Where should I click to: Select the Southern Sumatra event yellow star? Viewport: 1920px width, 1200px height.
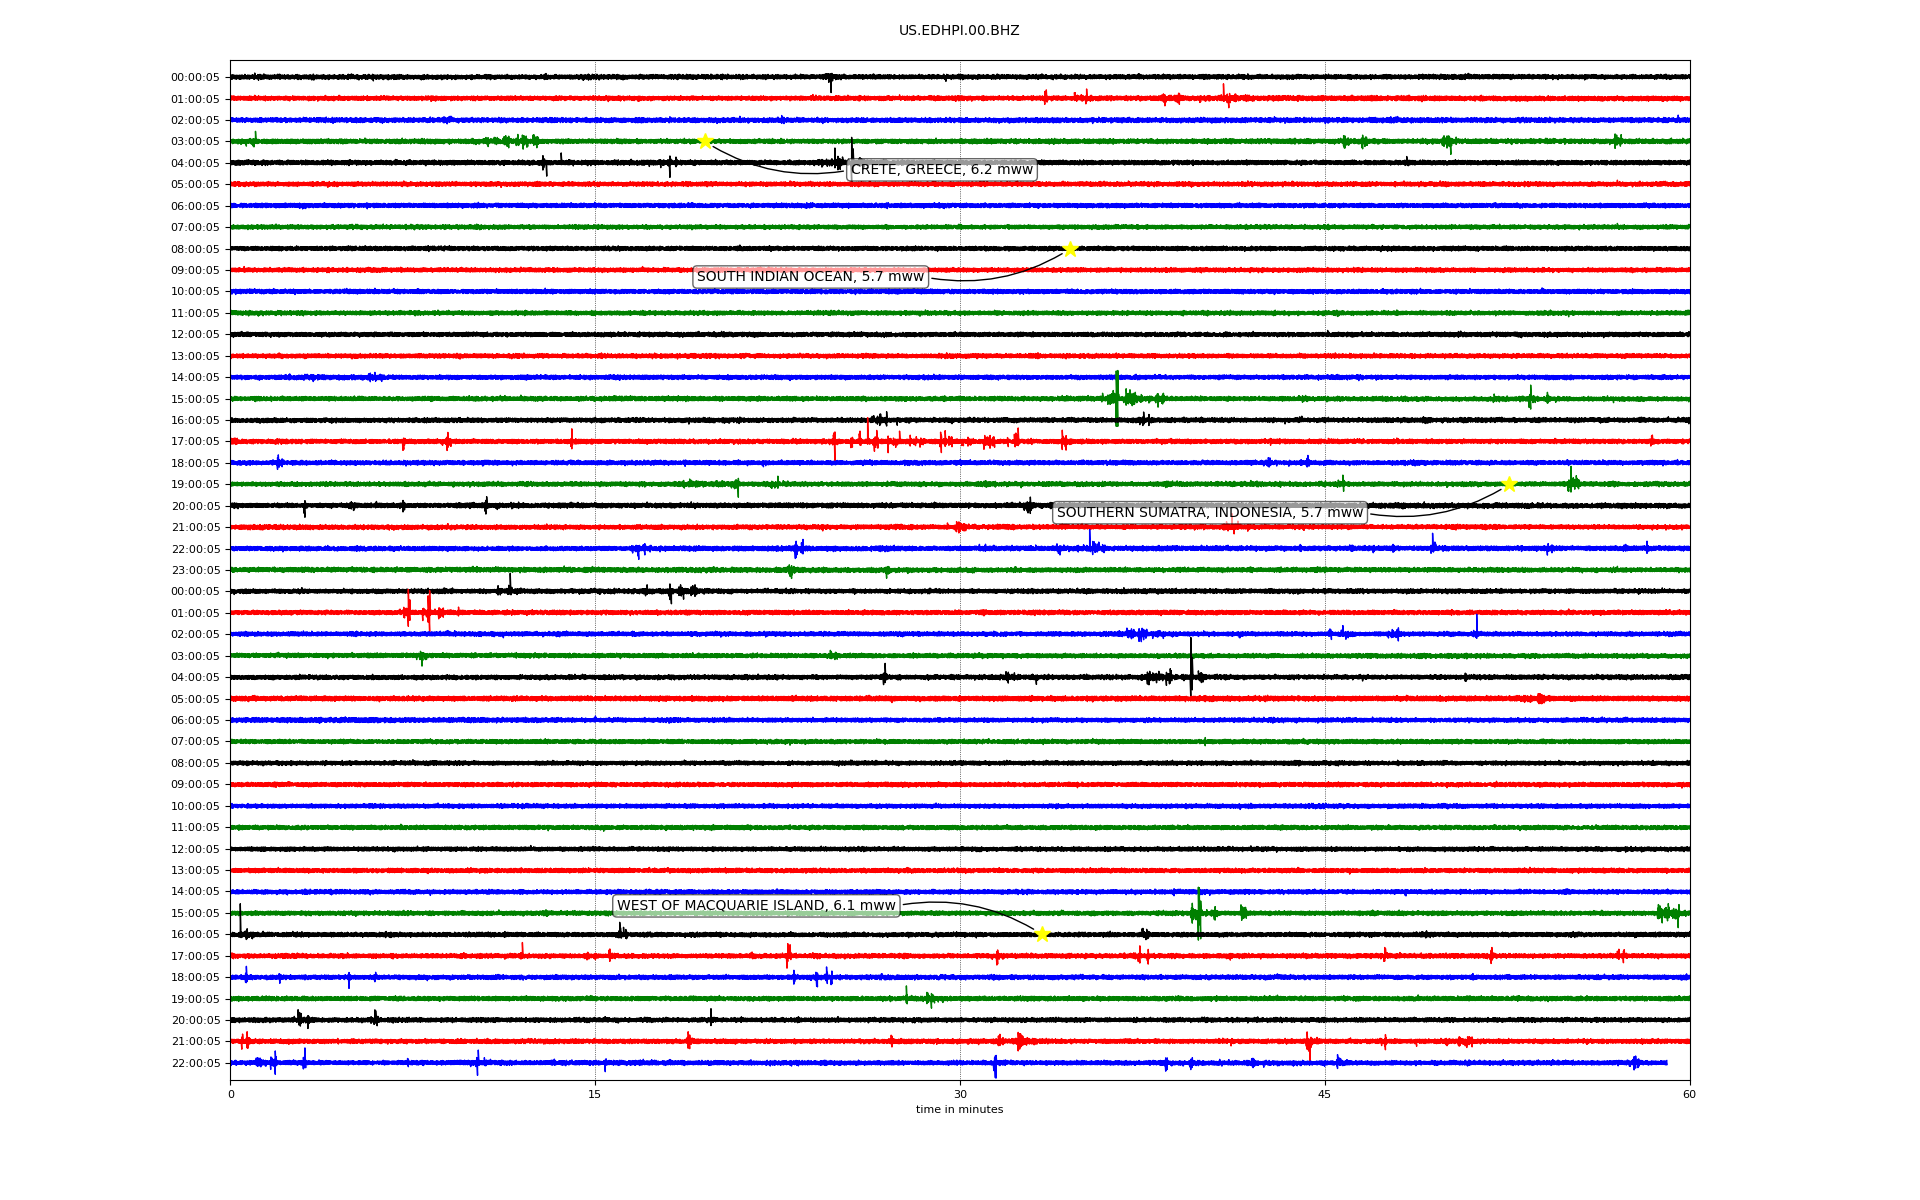click(x=1509, y=485)
